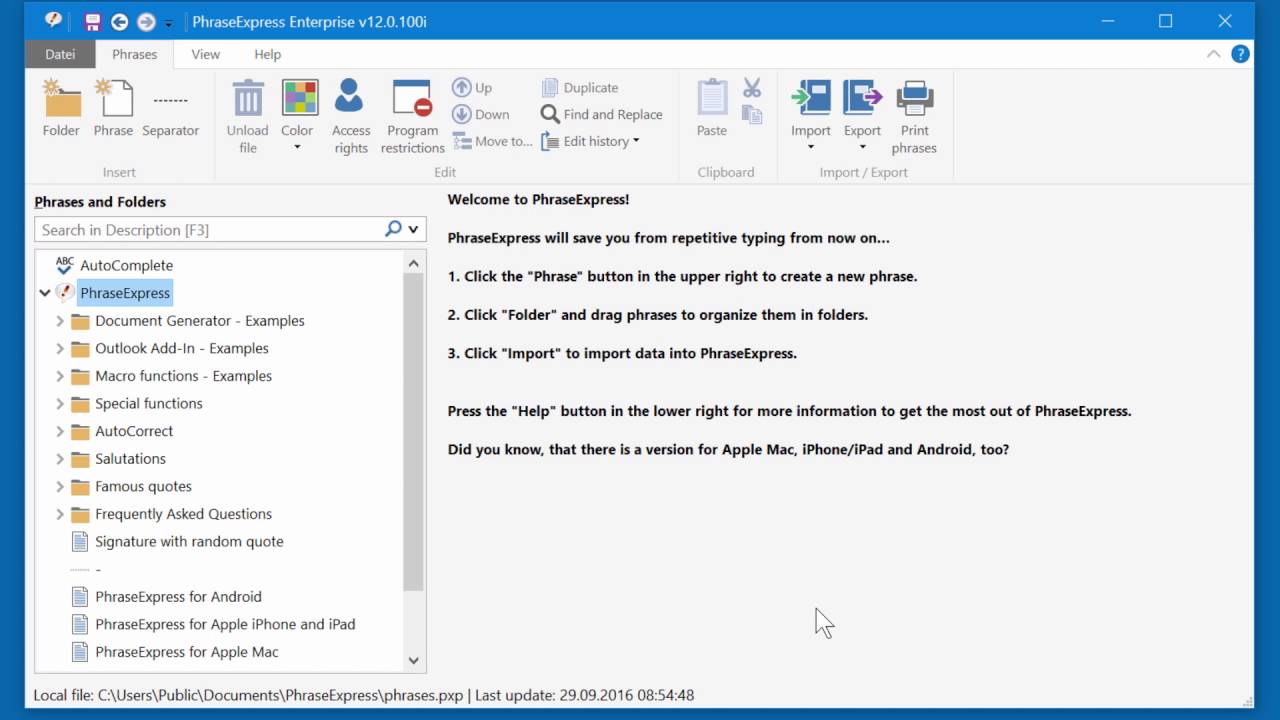Select the Famous quotes folder label
1280x720 pixels.
pyautogui.click(x=143, y=487)
